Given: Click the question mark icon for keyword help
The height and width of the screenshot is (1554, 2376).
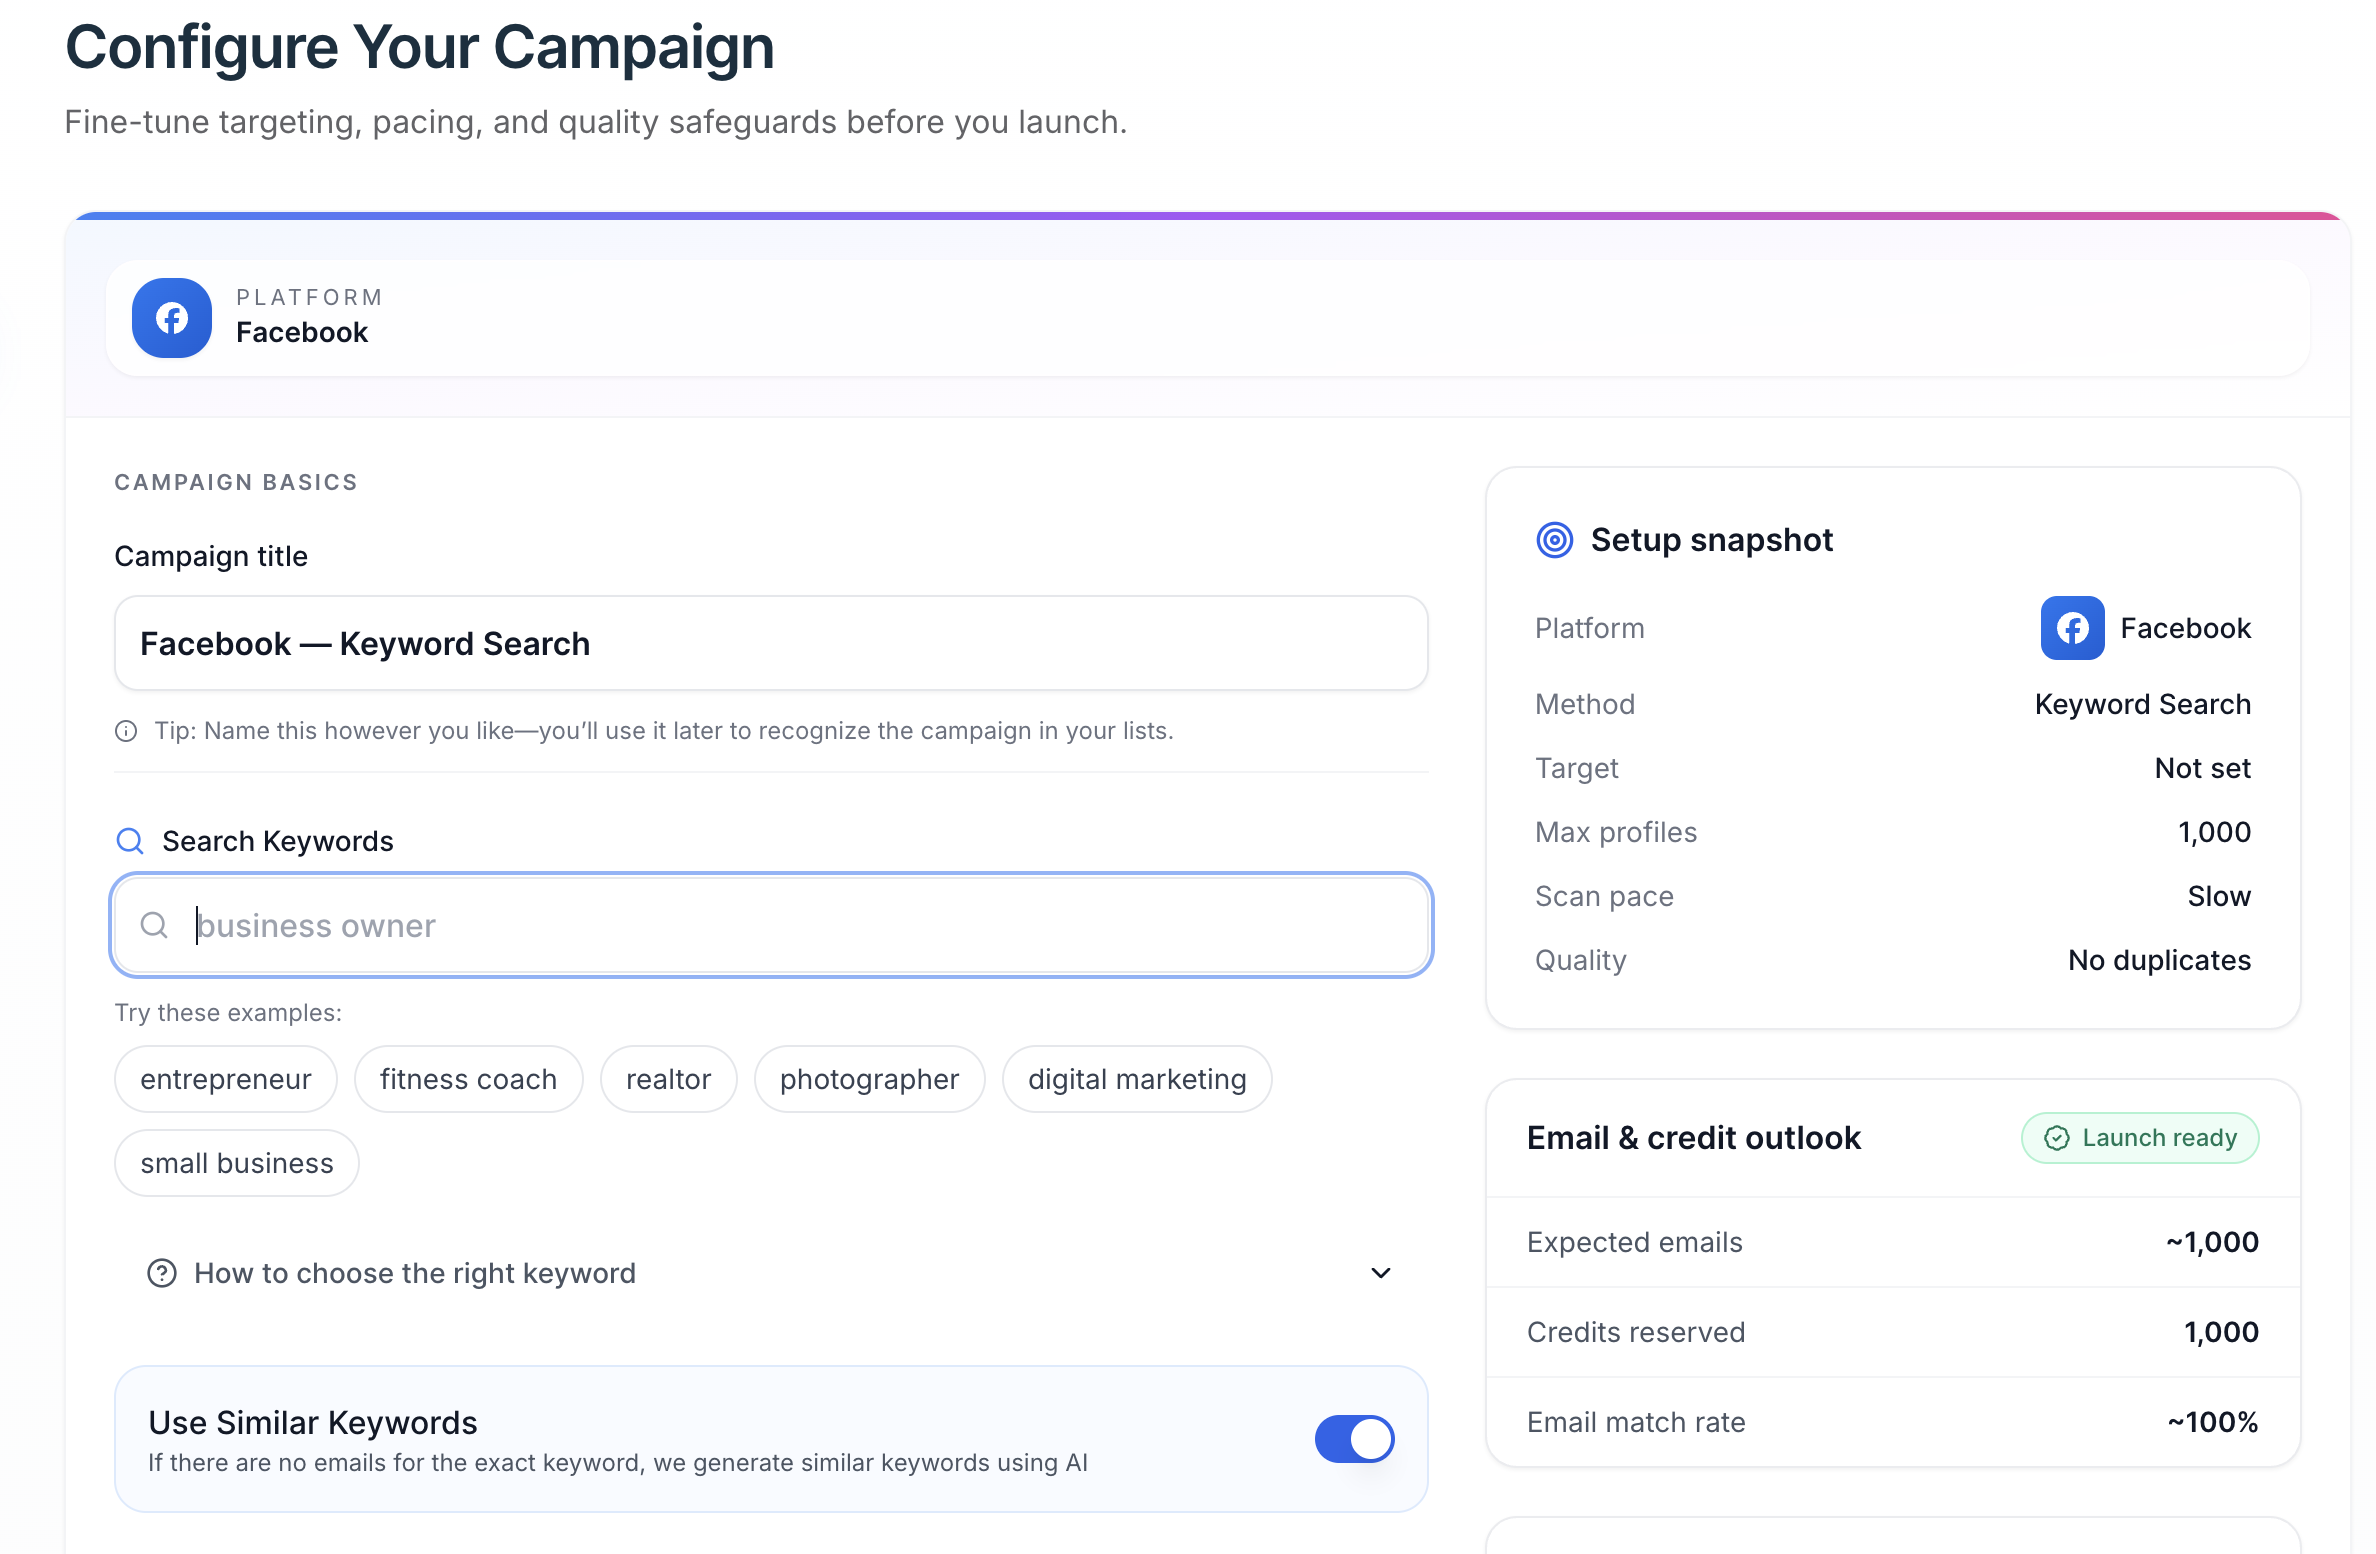Looking at the screenshot, I should pos(163,1273).
